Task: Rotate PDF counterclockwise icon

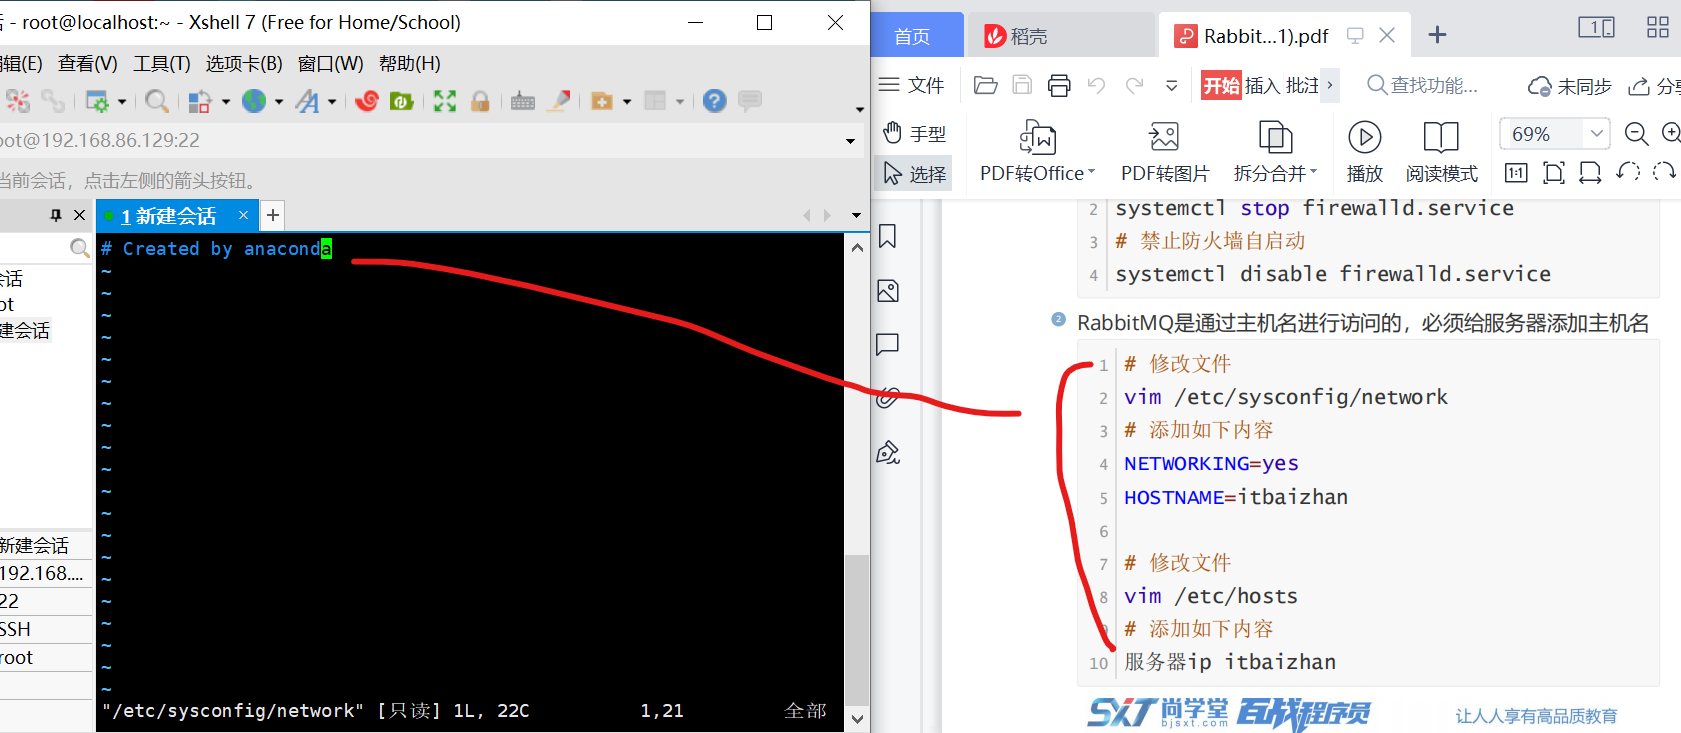Action: [x=1628, y=172]
